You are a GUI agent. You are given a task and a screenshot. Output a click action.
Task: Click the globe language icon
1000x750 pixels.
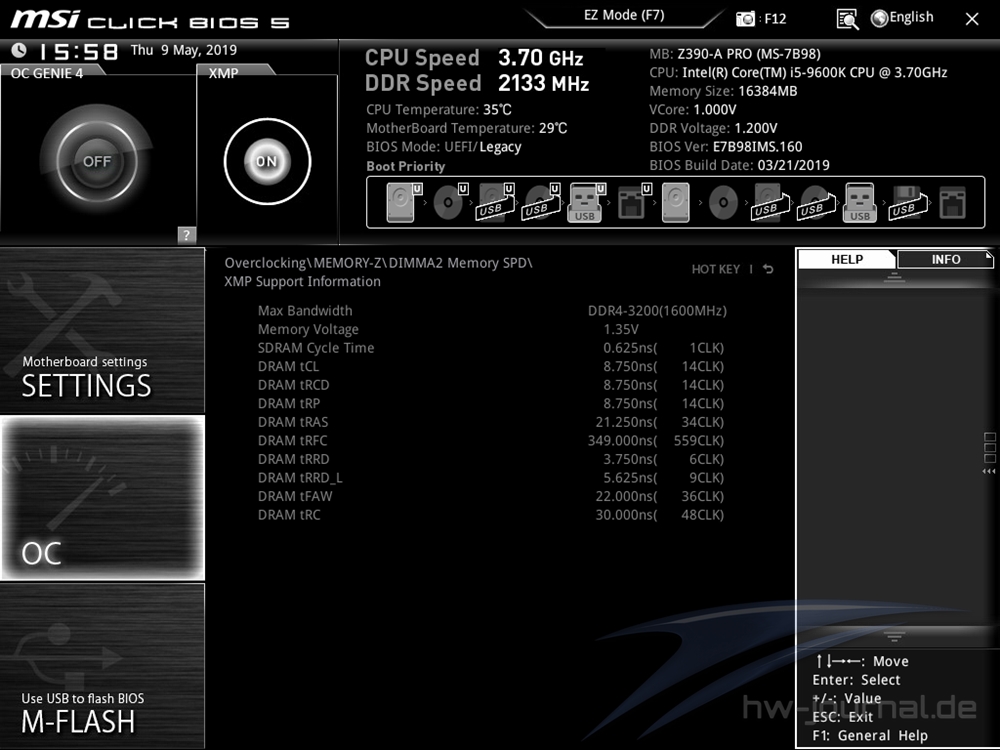879,18
